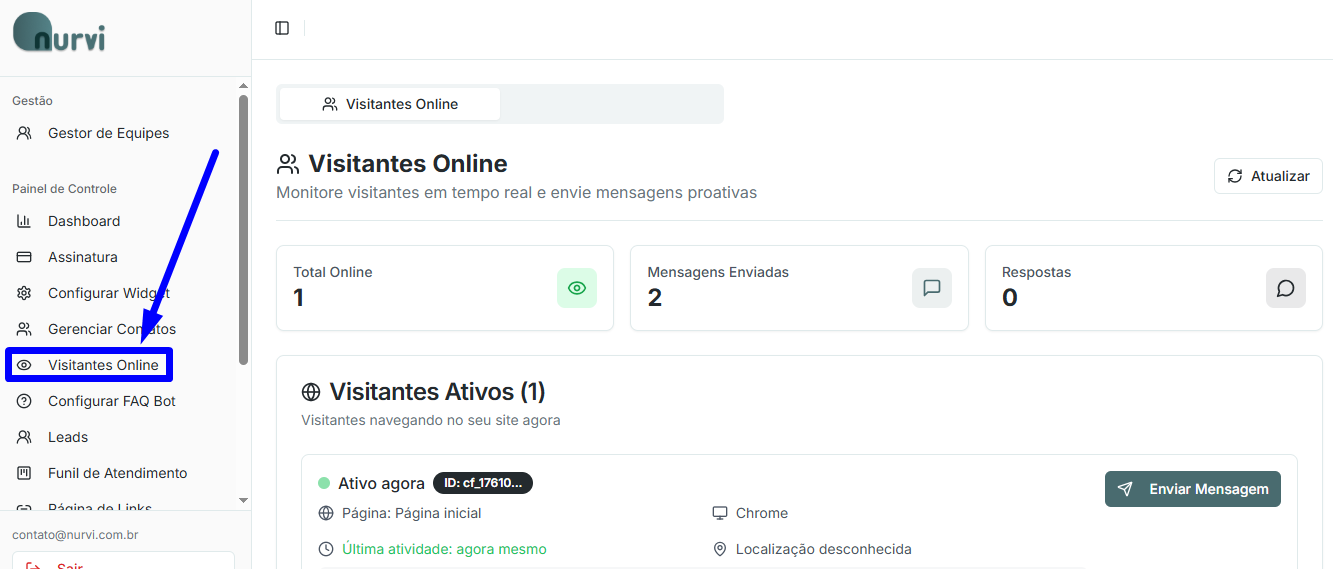Image resolution: width=1333 pixels, height=569 pixels.
Task: Click the Assinatura credit card icon
Action: tap(25, 257)
